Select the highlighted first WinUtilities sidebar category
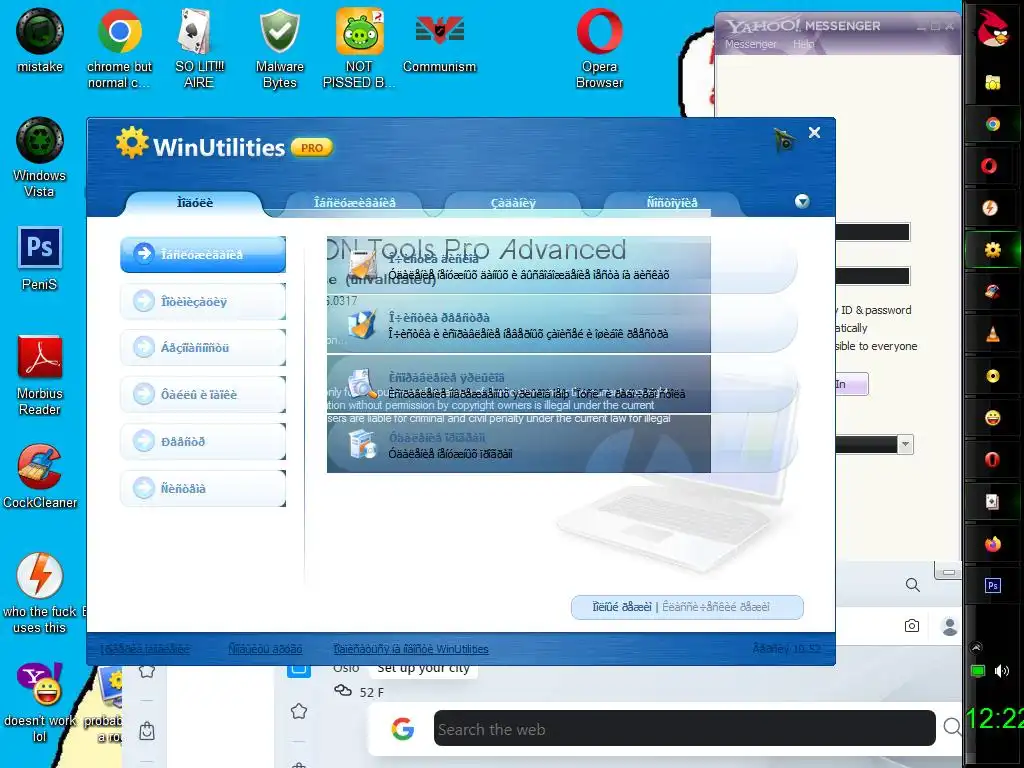This screenshot has height=768, width=1024. (203, 254)
